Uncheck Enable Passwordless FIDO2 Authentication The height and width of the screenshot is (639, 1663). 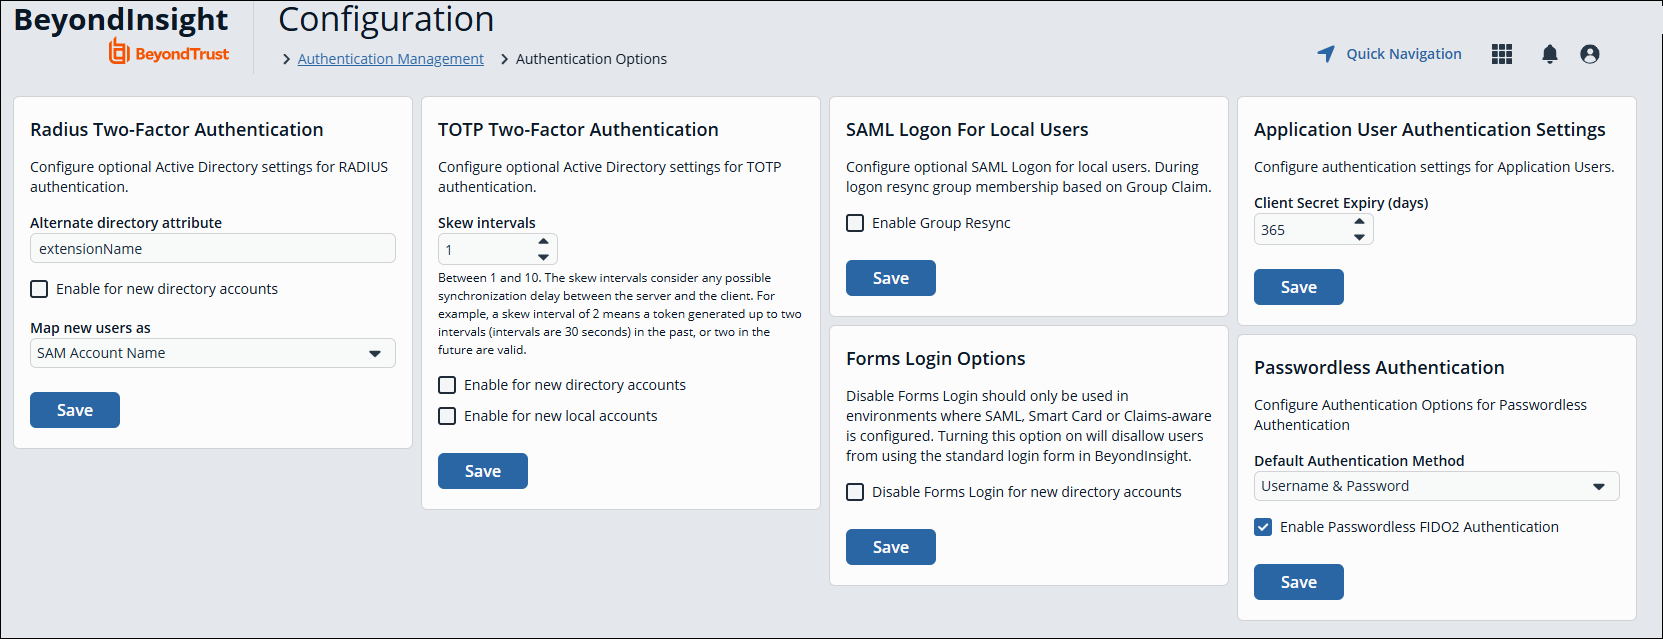click(x=1263, y=527)
